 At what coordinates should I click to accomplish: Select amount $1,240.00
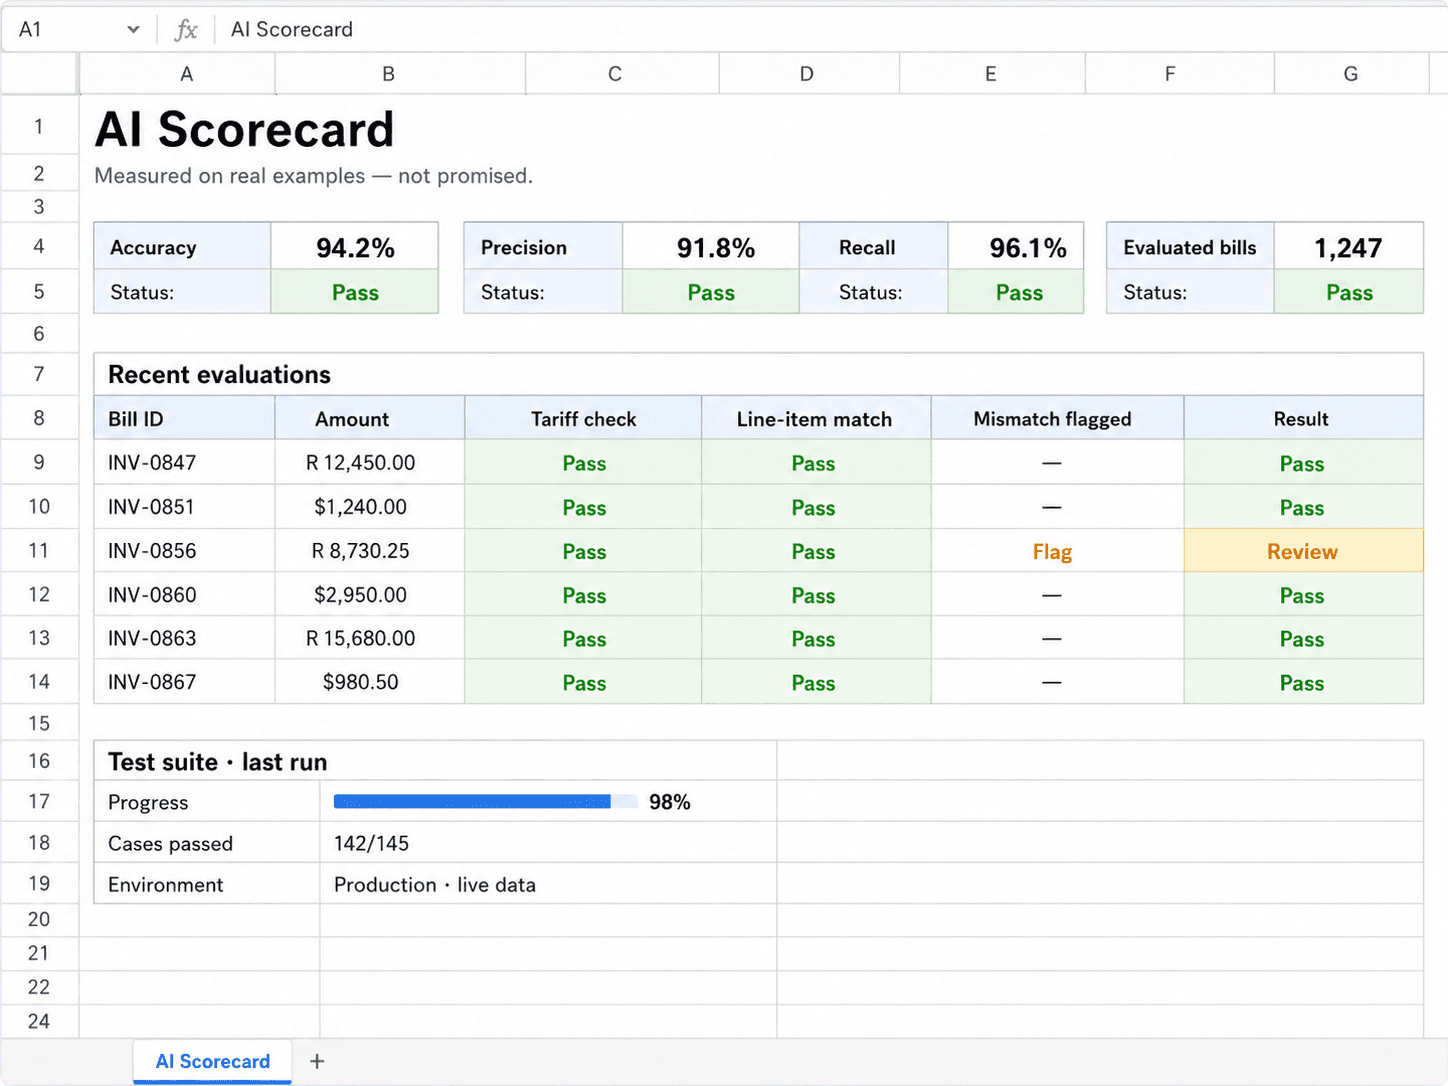pos(370,506)
